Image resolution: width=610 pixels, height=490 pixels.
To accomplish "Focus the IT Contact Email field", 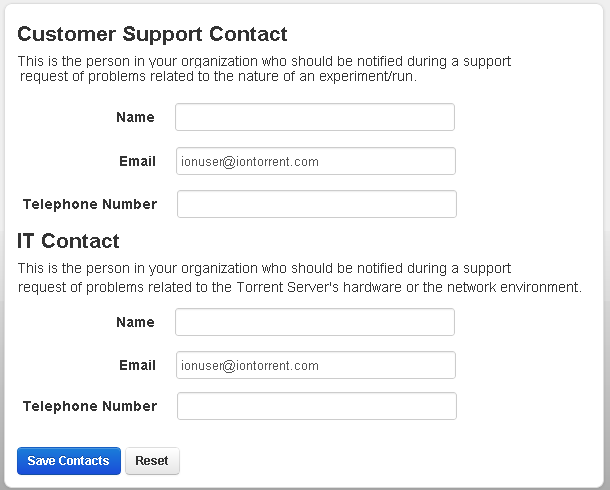I will pos(315,366).
